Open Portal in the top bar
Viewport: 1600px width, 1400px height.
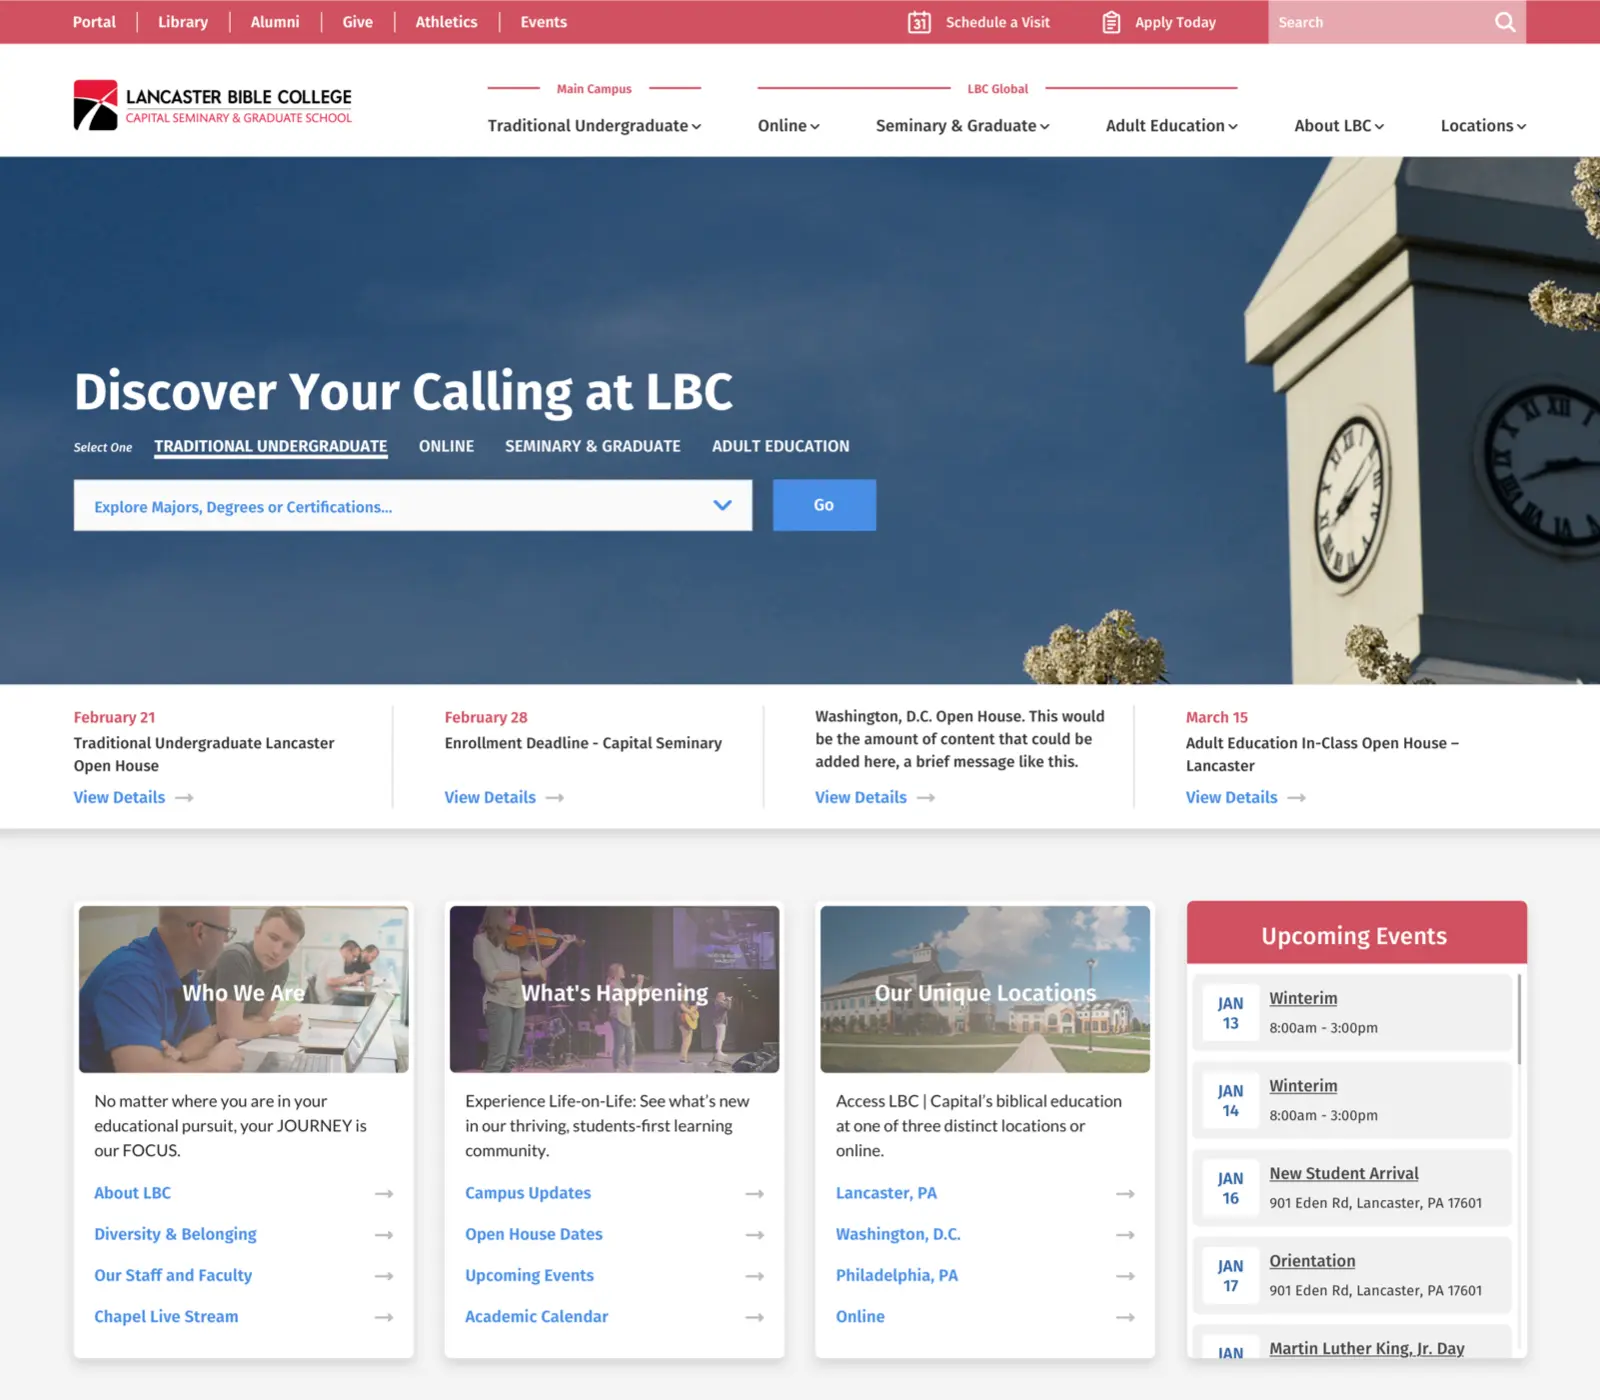94,22
